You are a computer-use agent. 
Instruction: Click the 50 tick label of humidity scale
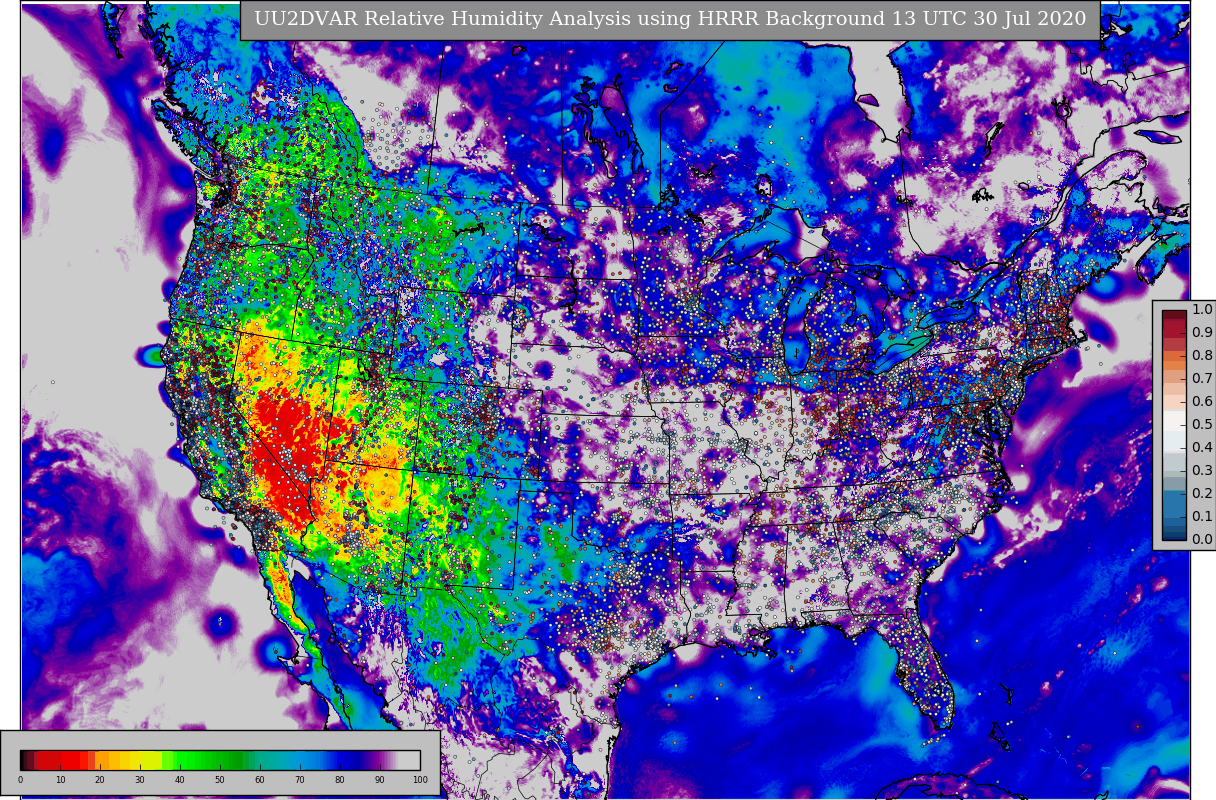(220, 780)
